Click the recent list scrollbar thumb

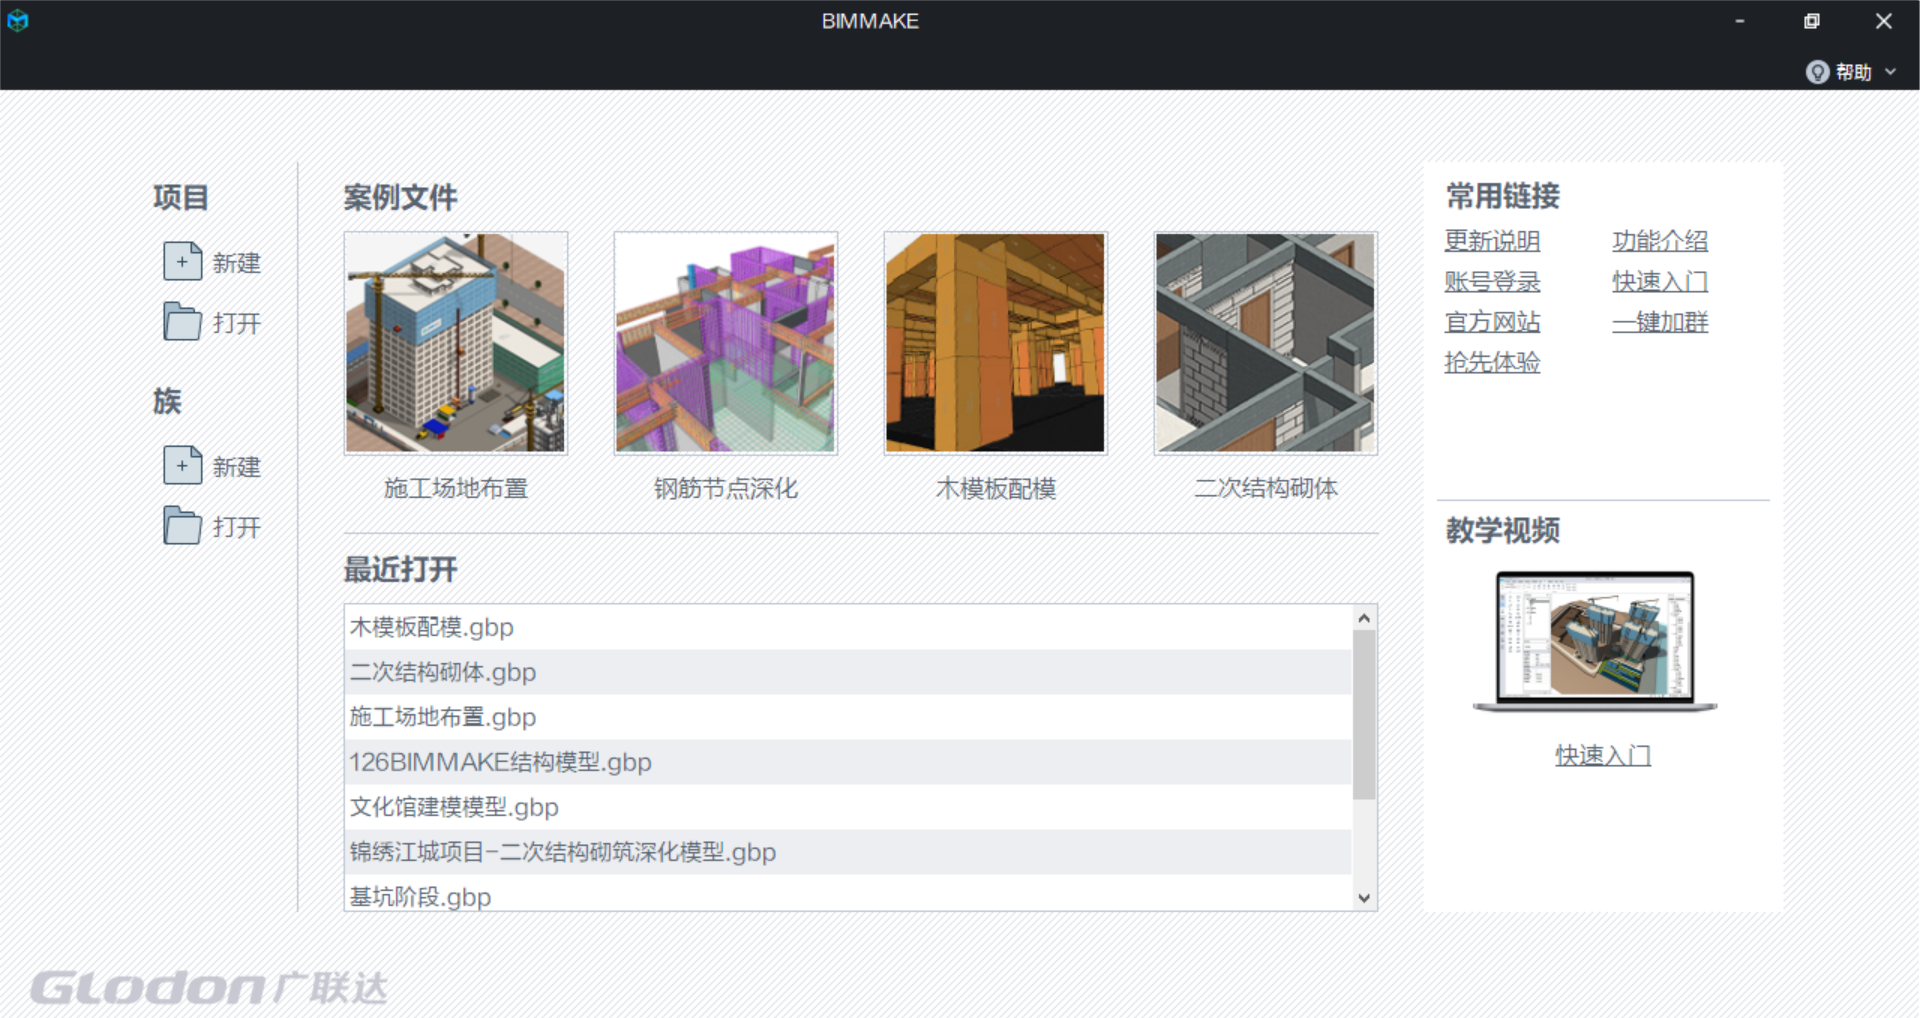(x=1364, y=715)
